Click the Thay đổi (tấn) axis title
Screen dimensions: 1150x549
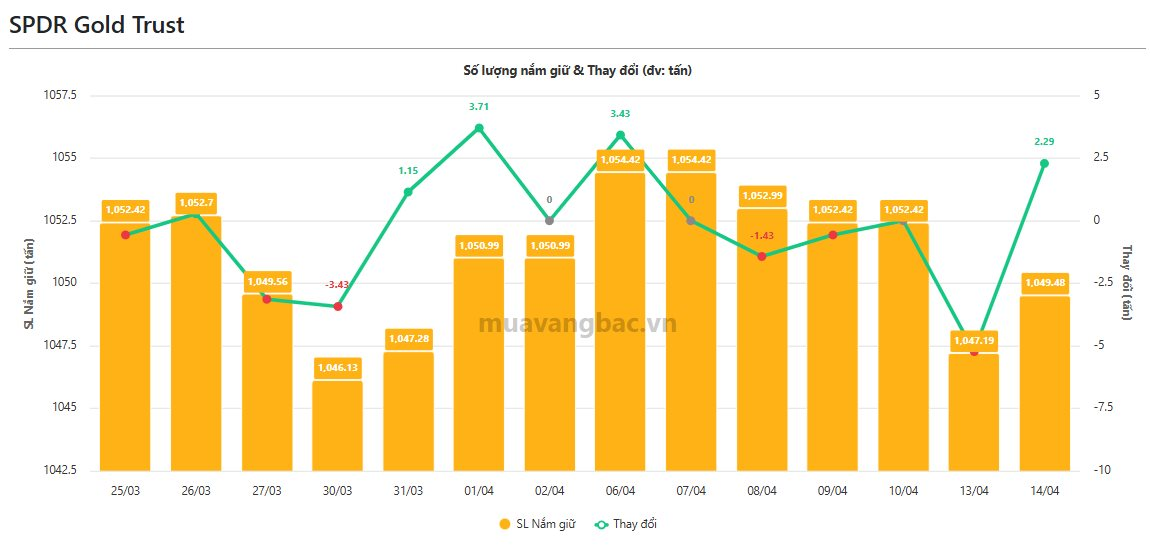pyautogui.click(x=1126, y=283)
